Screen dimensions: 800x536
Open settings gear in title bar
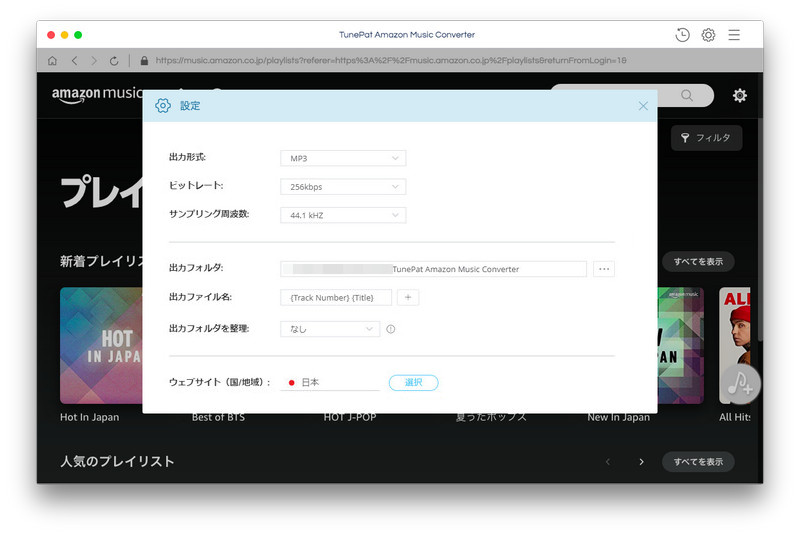tap(708, 35)
